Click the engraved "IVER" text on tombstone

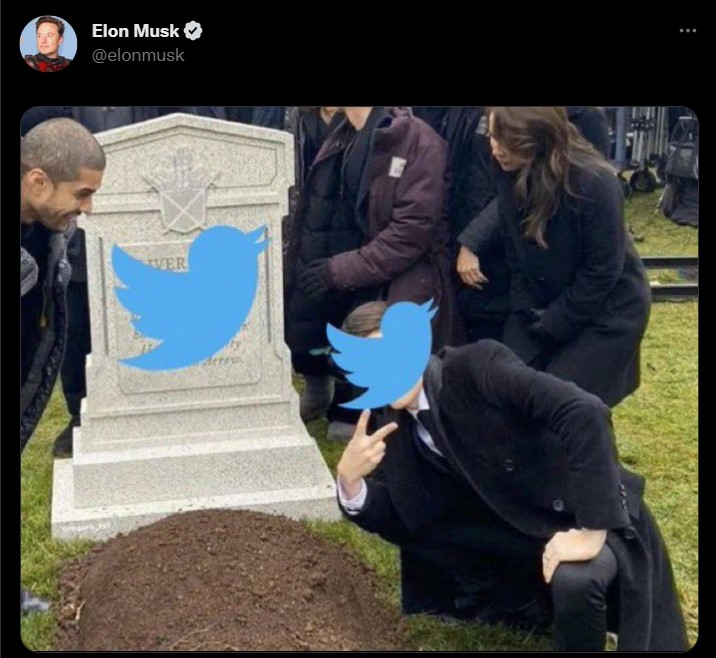coord(169,263)
